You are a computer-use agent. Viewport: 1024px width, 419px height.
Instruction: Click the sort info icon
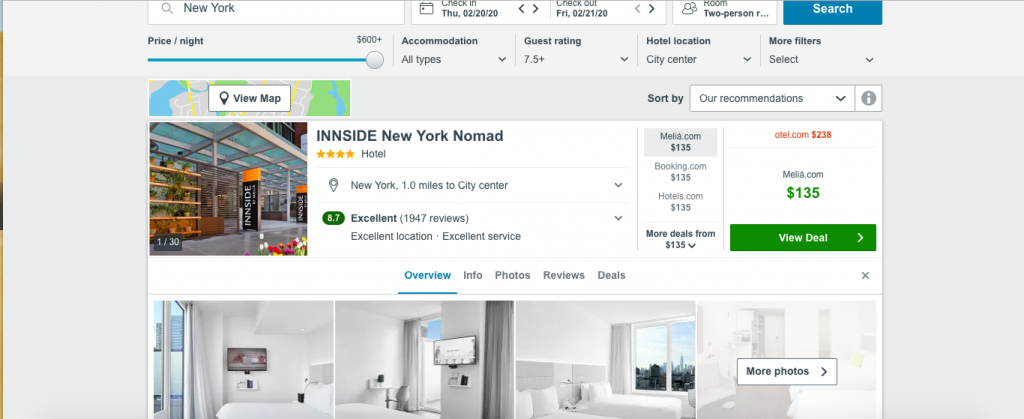tap(868, 99)
